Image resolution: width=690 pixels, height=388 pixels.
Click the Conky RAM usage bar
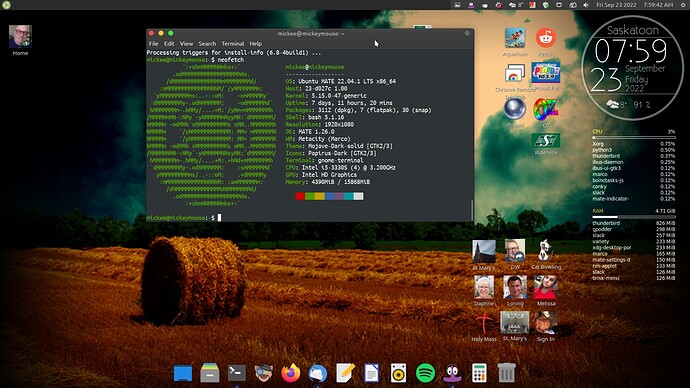point(634,217)
